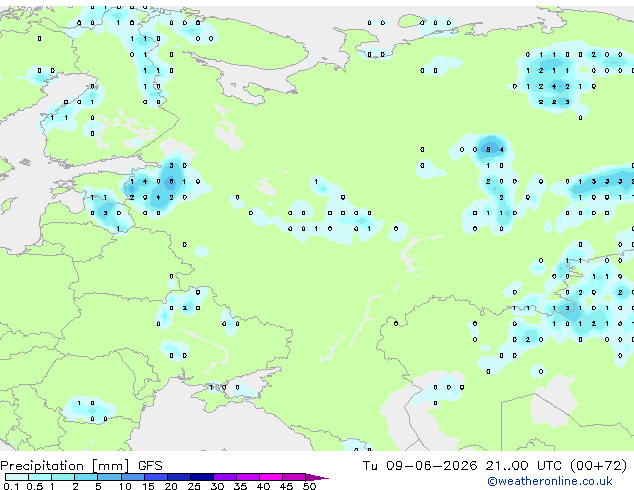Click the above-50 mm legend arrow tip
634x490 pixels.
click(x=317, y=478)
